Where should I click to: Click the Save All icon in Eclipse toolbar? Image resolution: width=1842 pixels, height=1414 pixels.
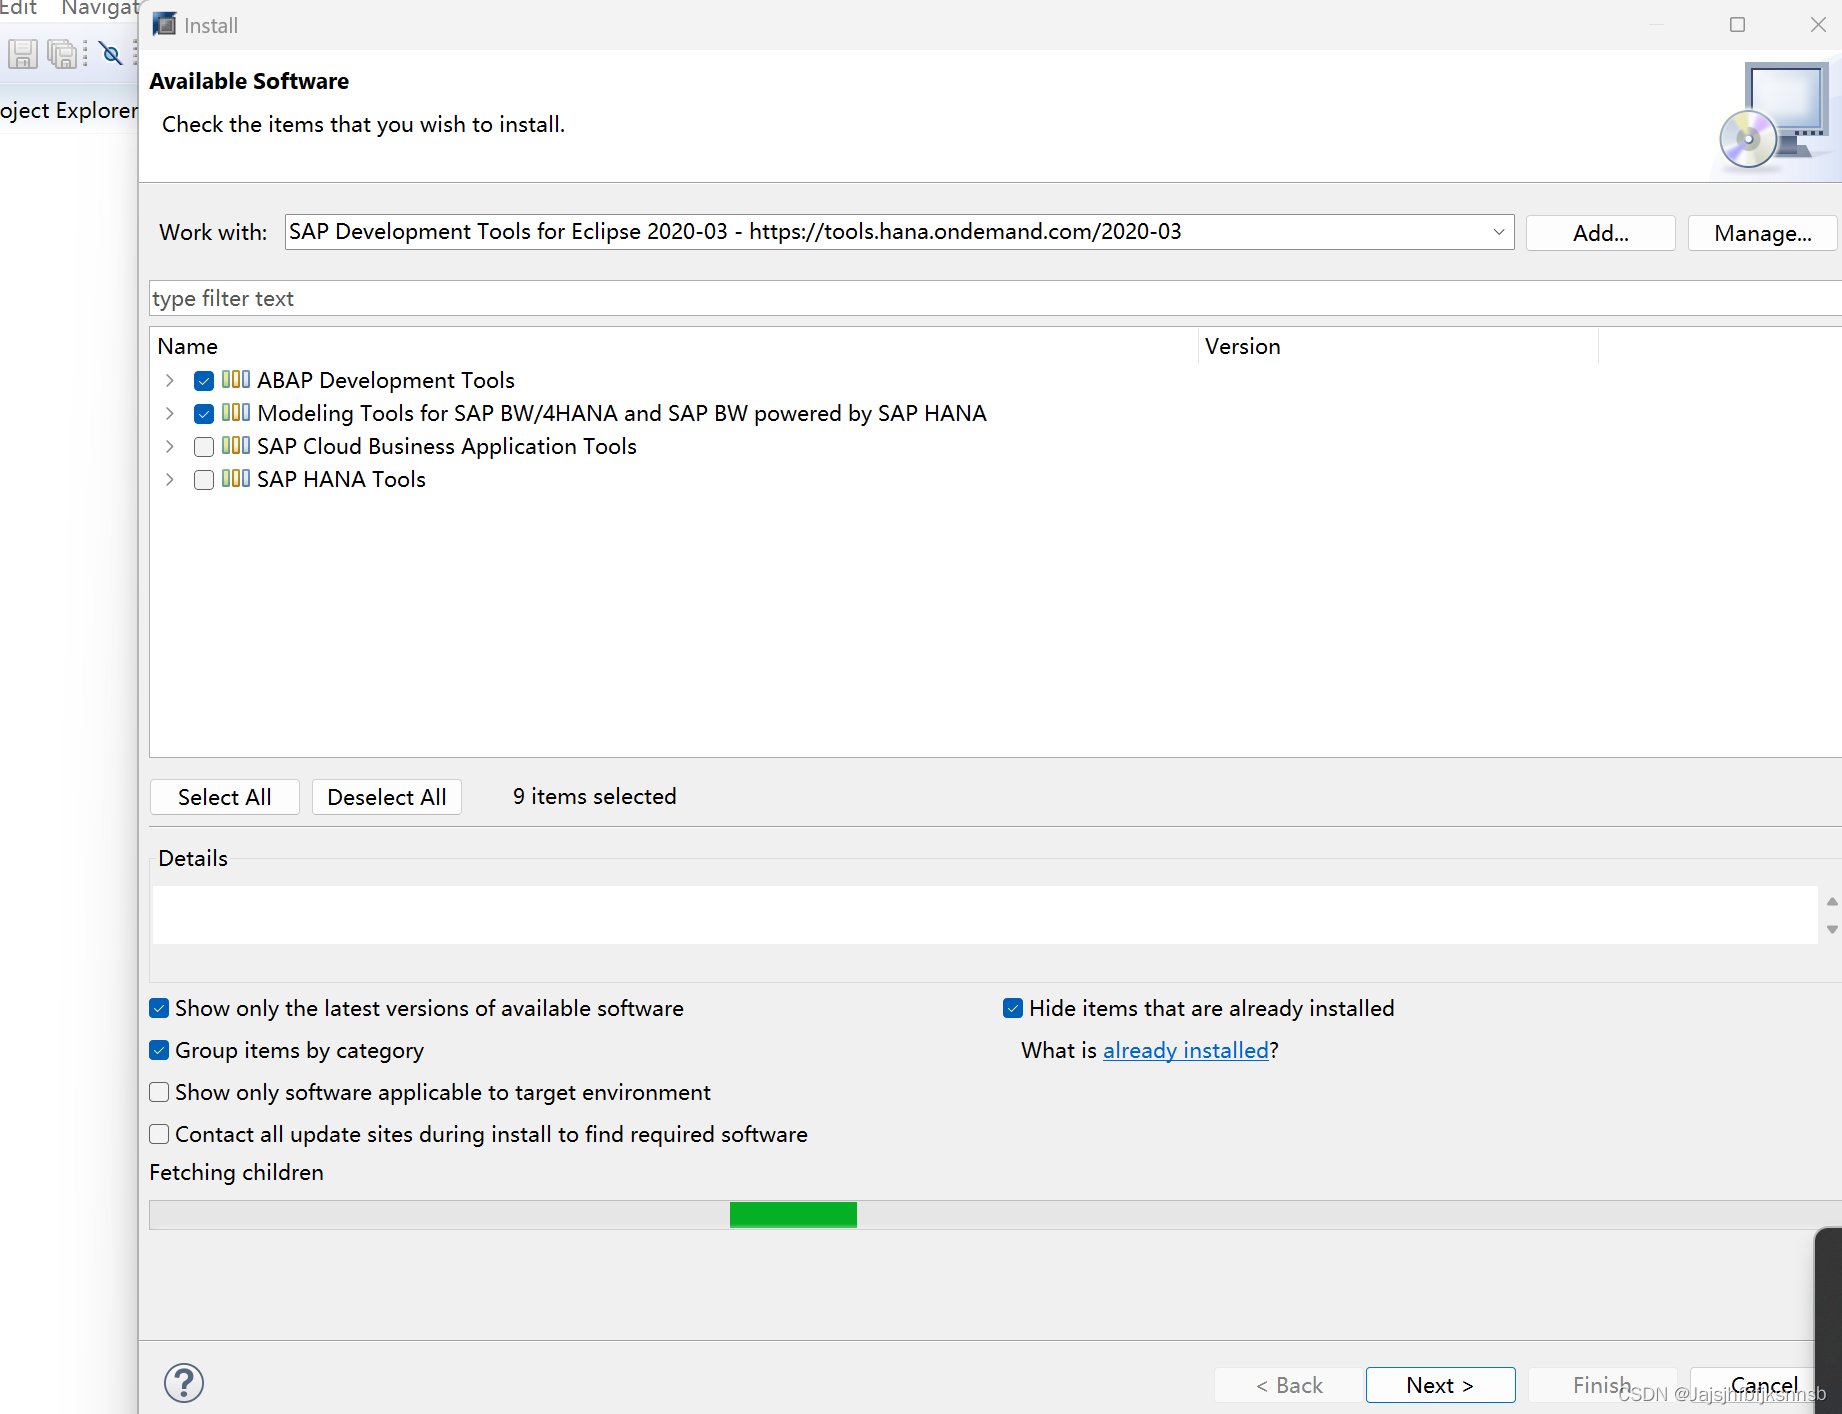[x=63, y=53]
